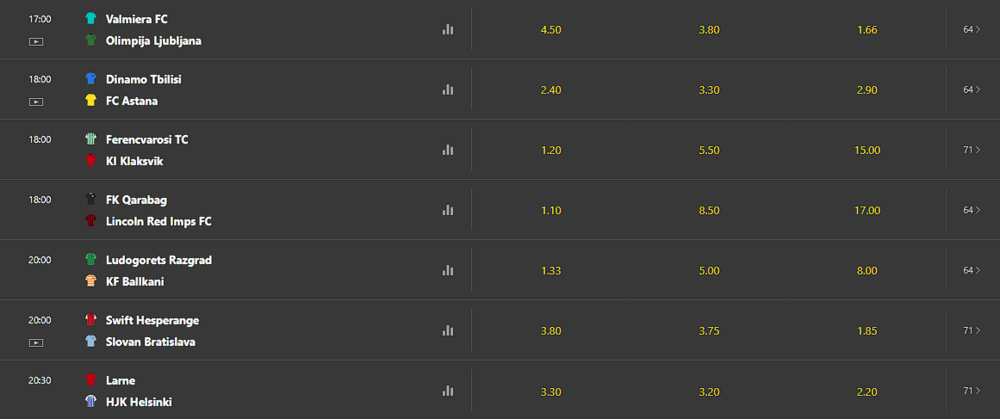Open Olimpija Ljubljana team link
Screen dimensions: 1000x419
coord(153,41)
